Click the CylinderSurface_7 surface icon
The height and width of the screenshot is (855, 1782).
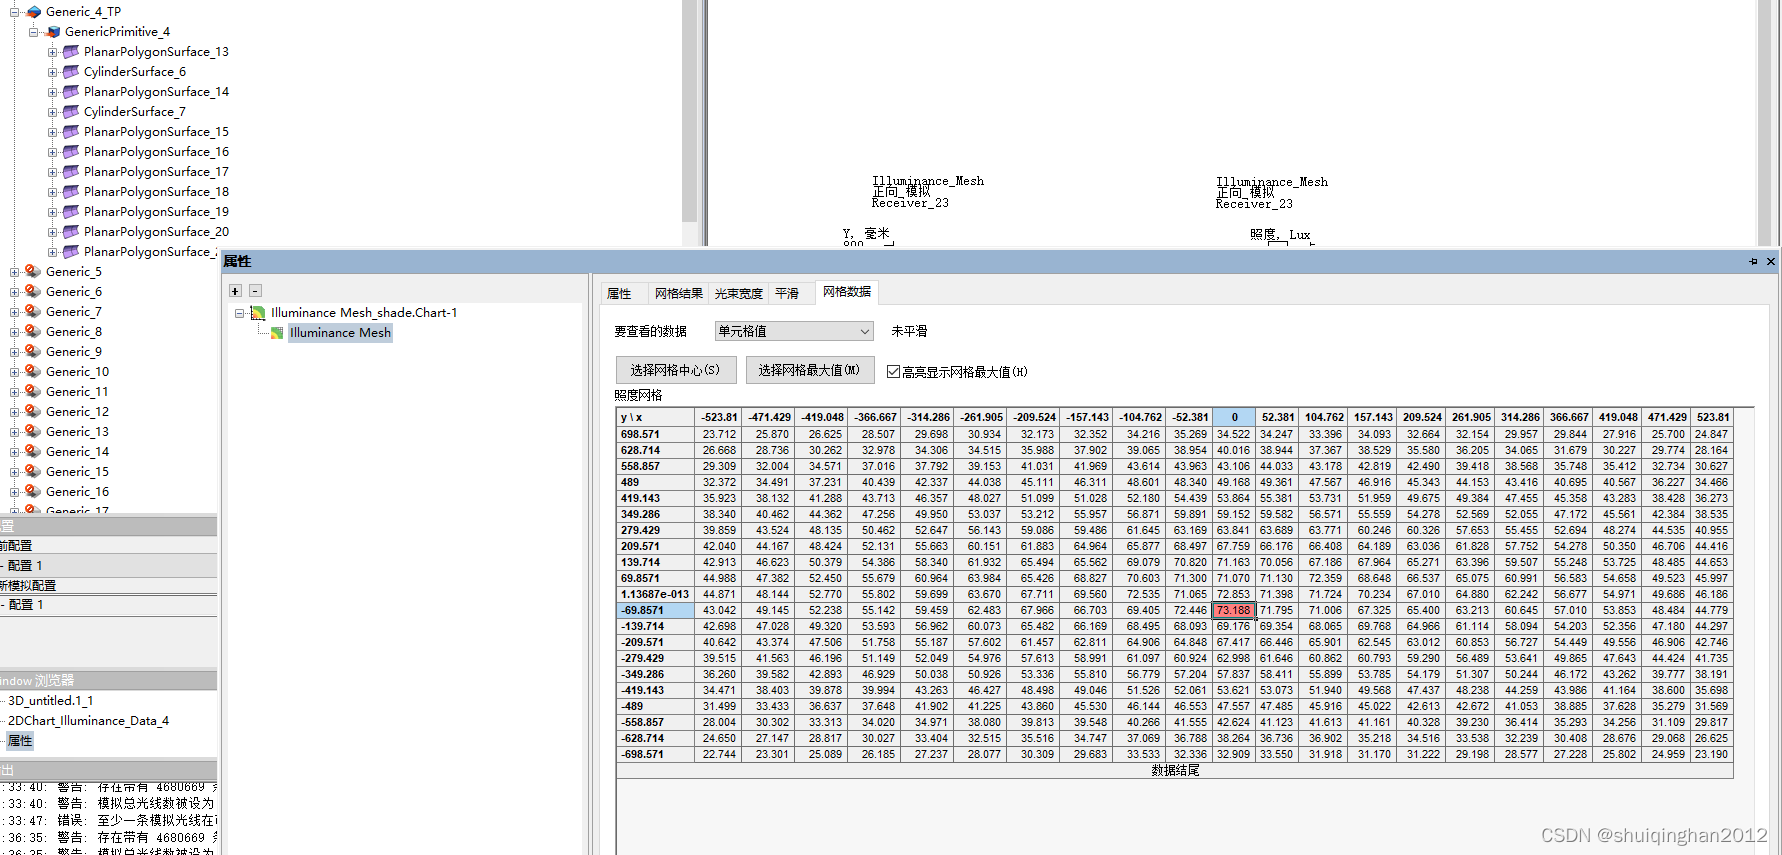click(x=71, y=112)
